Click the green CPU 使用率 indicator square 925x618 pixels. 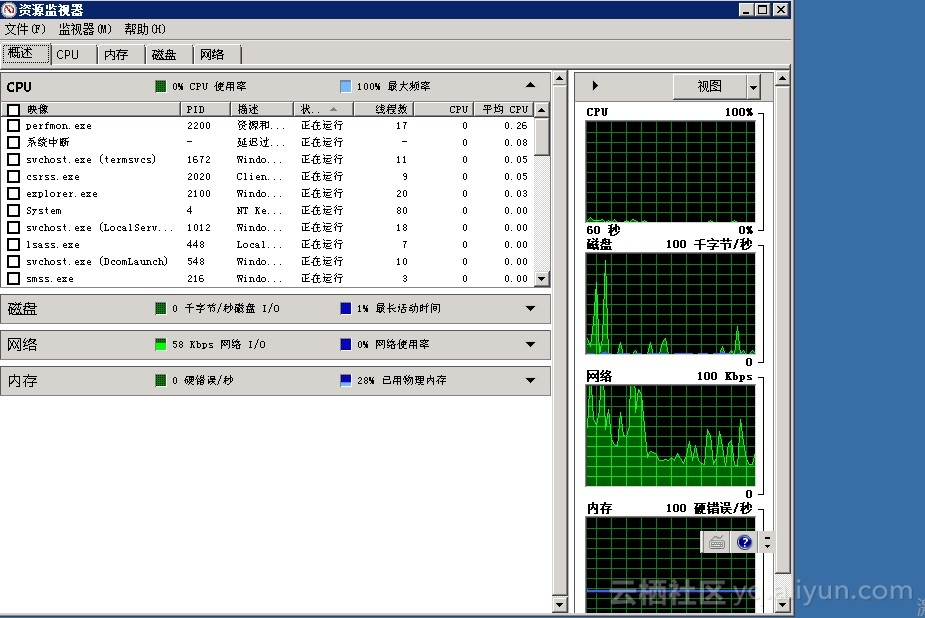point(160,86)
